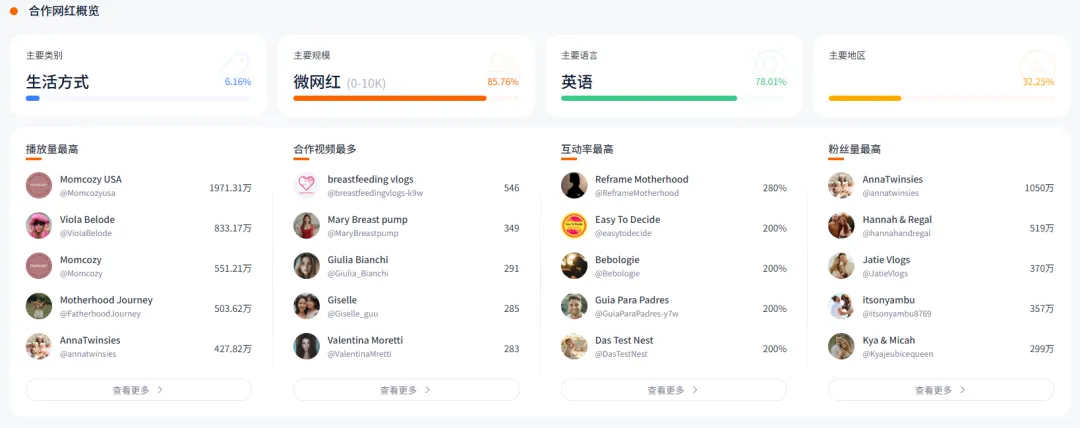Select the 播放量最高 column heading

[52, 149]
